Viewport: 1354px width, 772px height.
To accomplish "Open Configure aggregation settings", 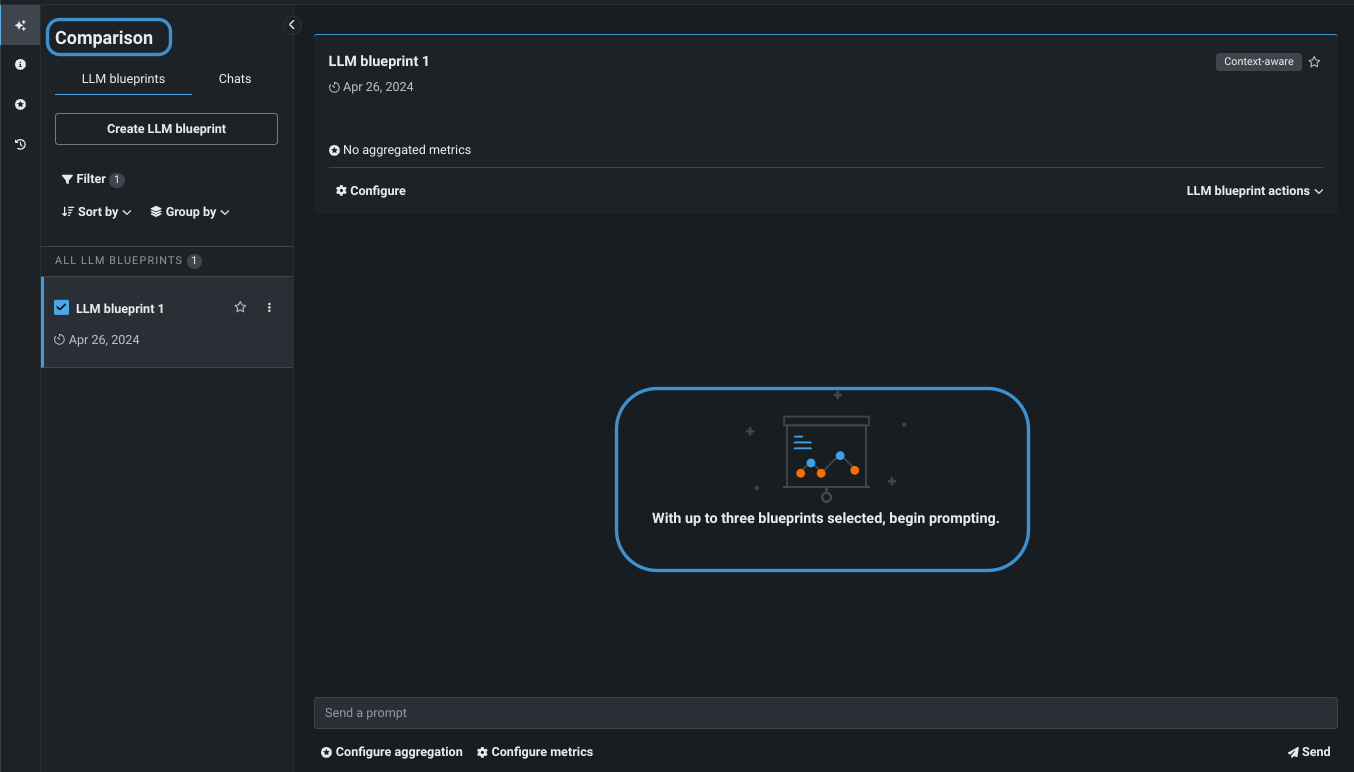I will (392, 752).
